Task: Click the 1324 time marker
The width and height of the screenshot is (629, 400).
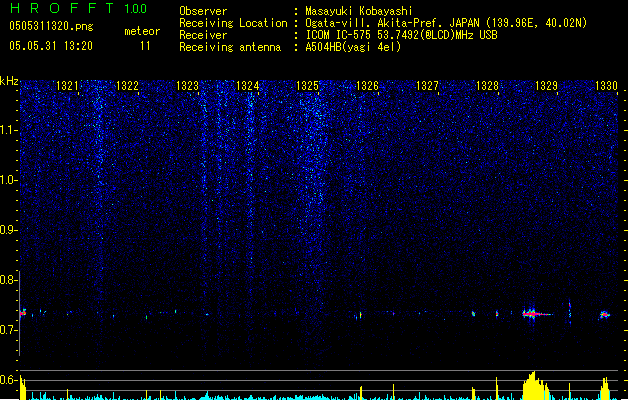Action: point(248,86)
